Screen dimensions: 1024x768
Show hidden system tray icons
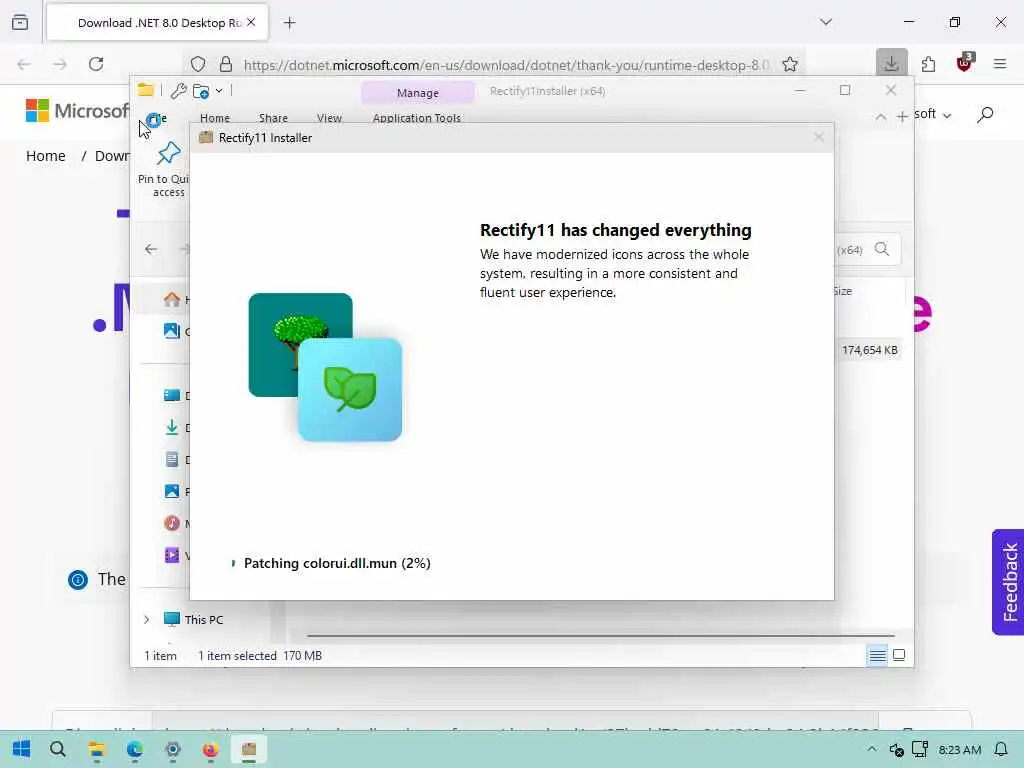point(871,749)
